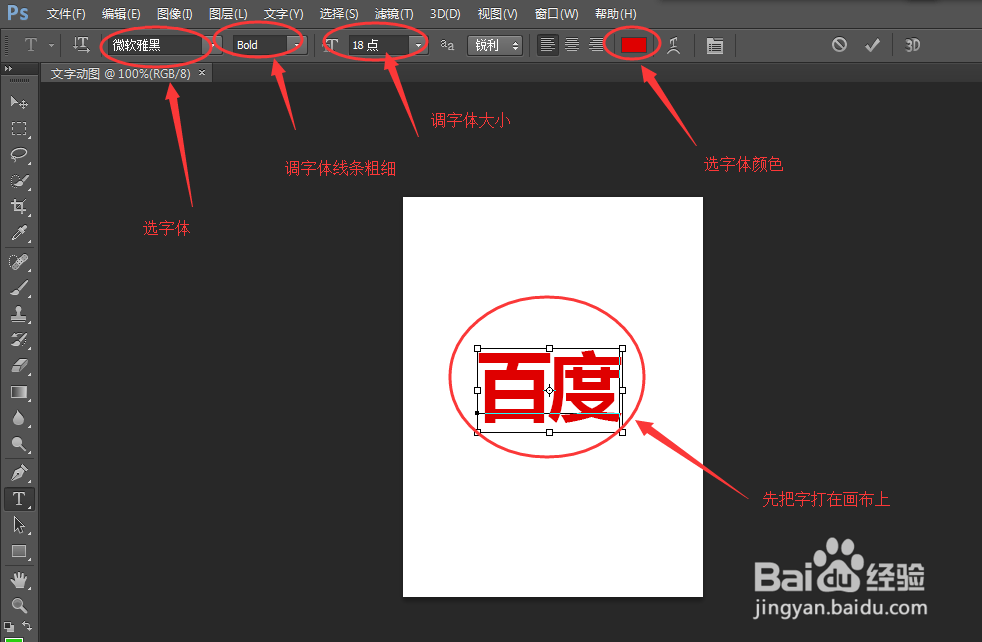This screenshot has width=982, height=642.
Task: Select the History Brush tool
Action: [19, 340]
